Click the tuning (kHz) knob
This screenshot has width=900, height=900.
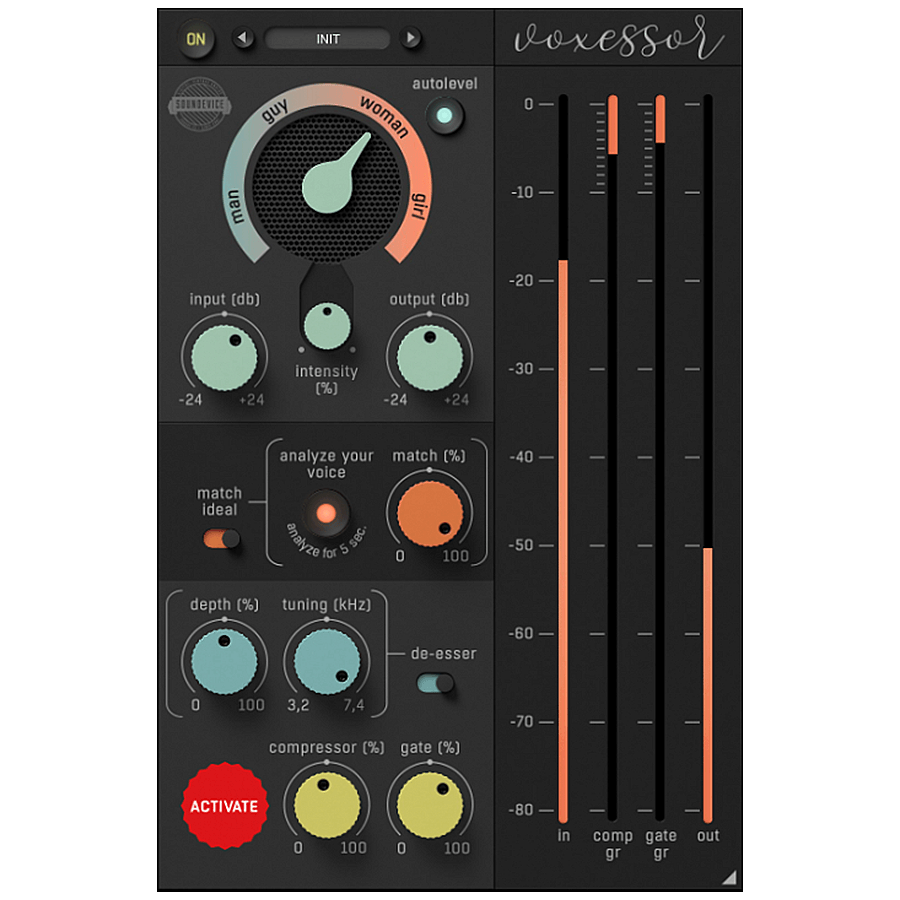tap(327, 662)
